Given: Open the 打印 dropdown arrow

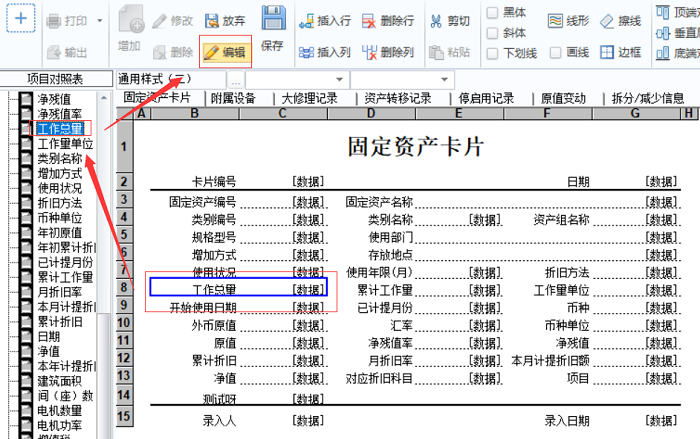Looking at the screenshot, I should [100, 21].
